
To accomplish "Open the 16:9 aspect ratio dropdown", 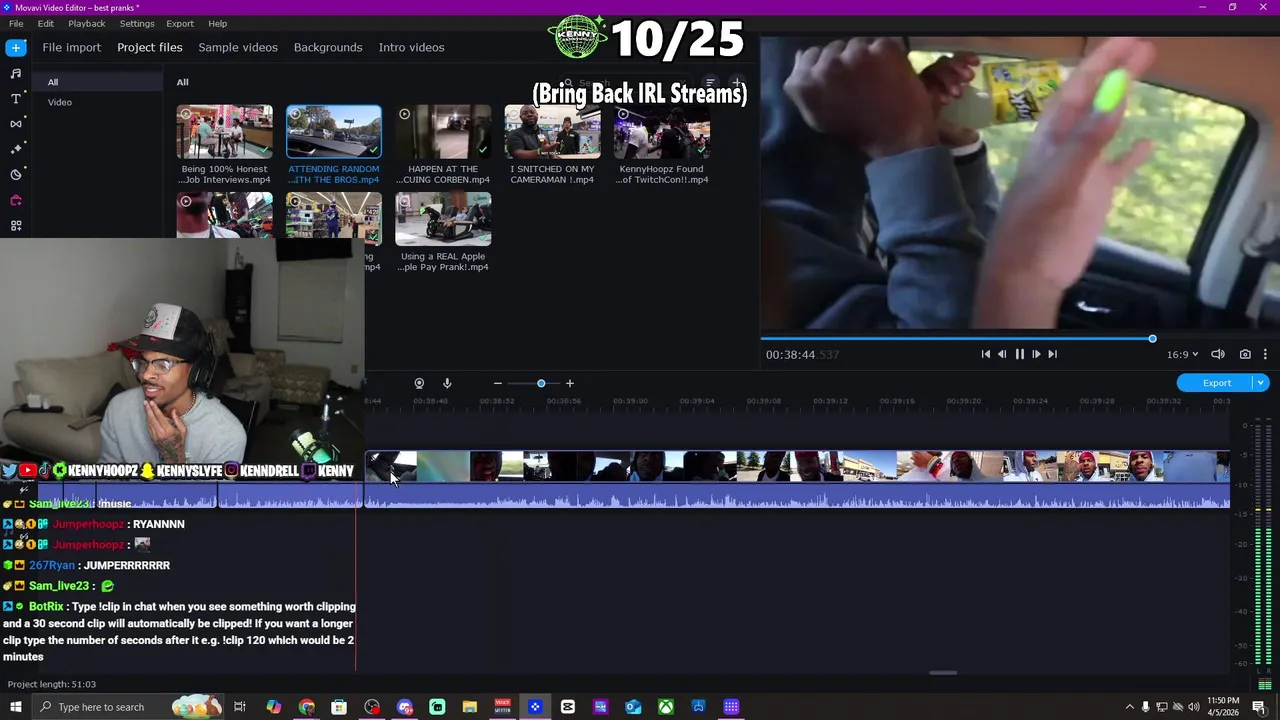I will coord(1182,354).
